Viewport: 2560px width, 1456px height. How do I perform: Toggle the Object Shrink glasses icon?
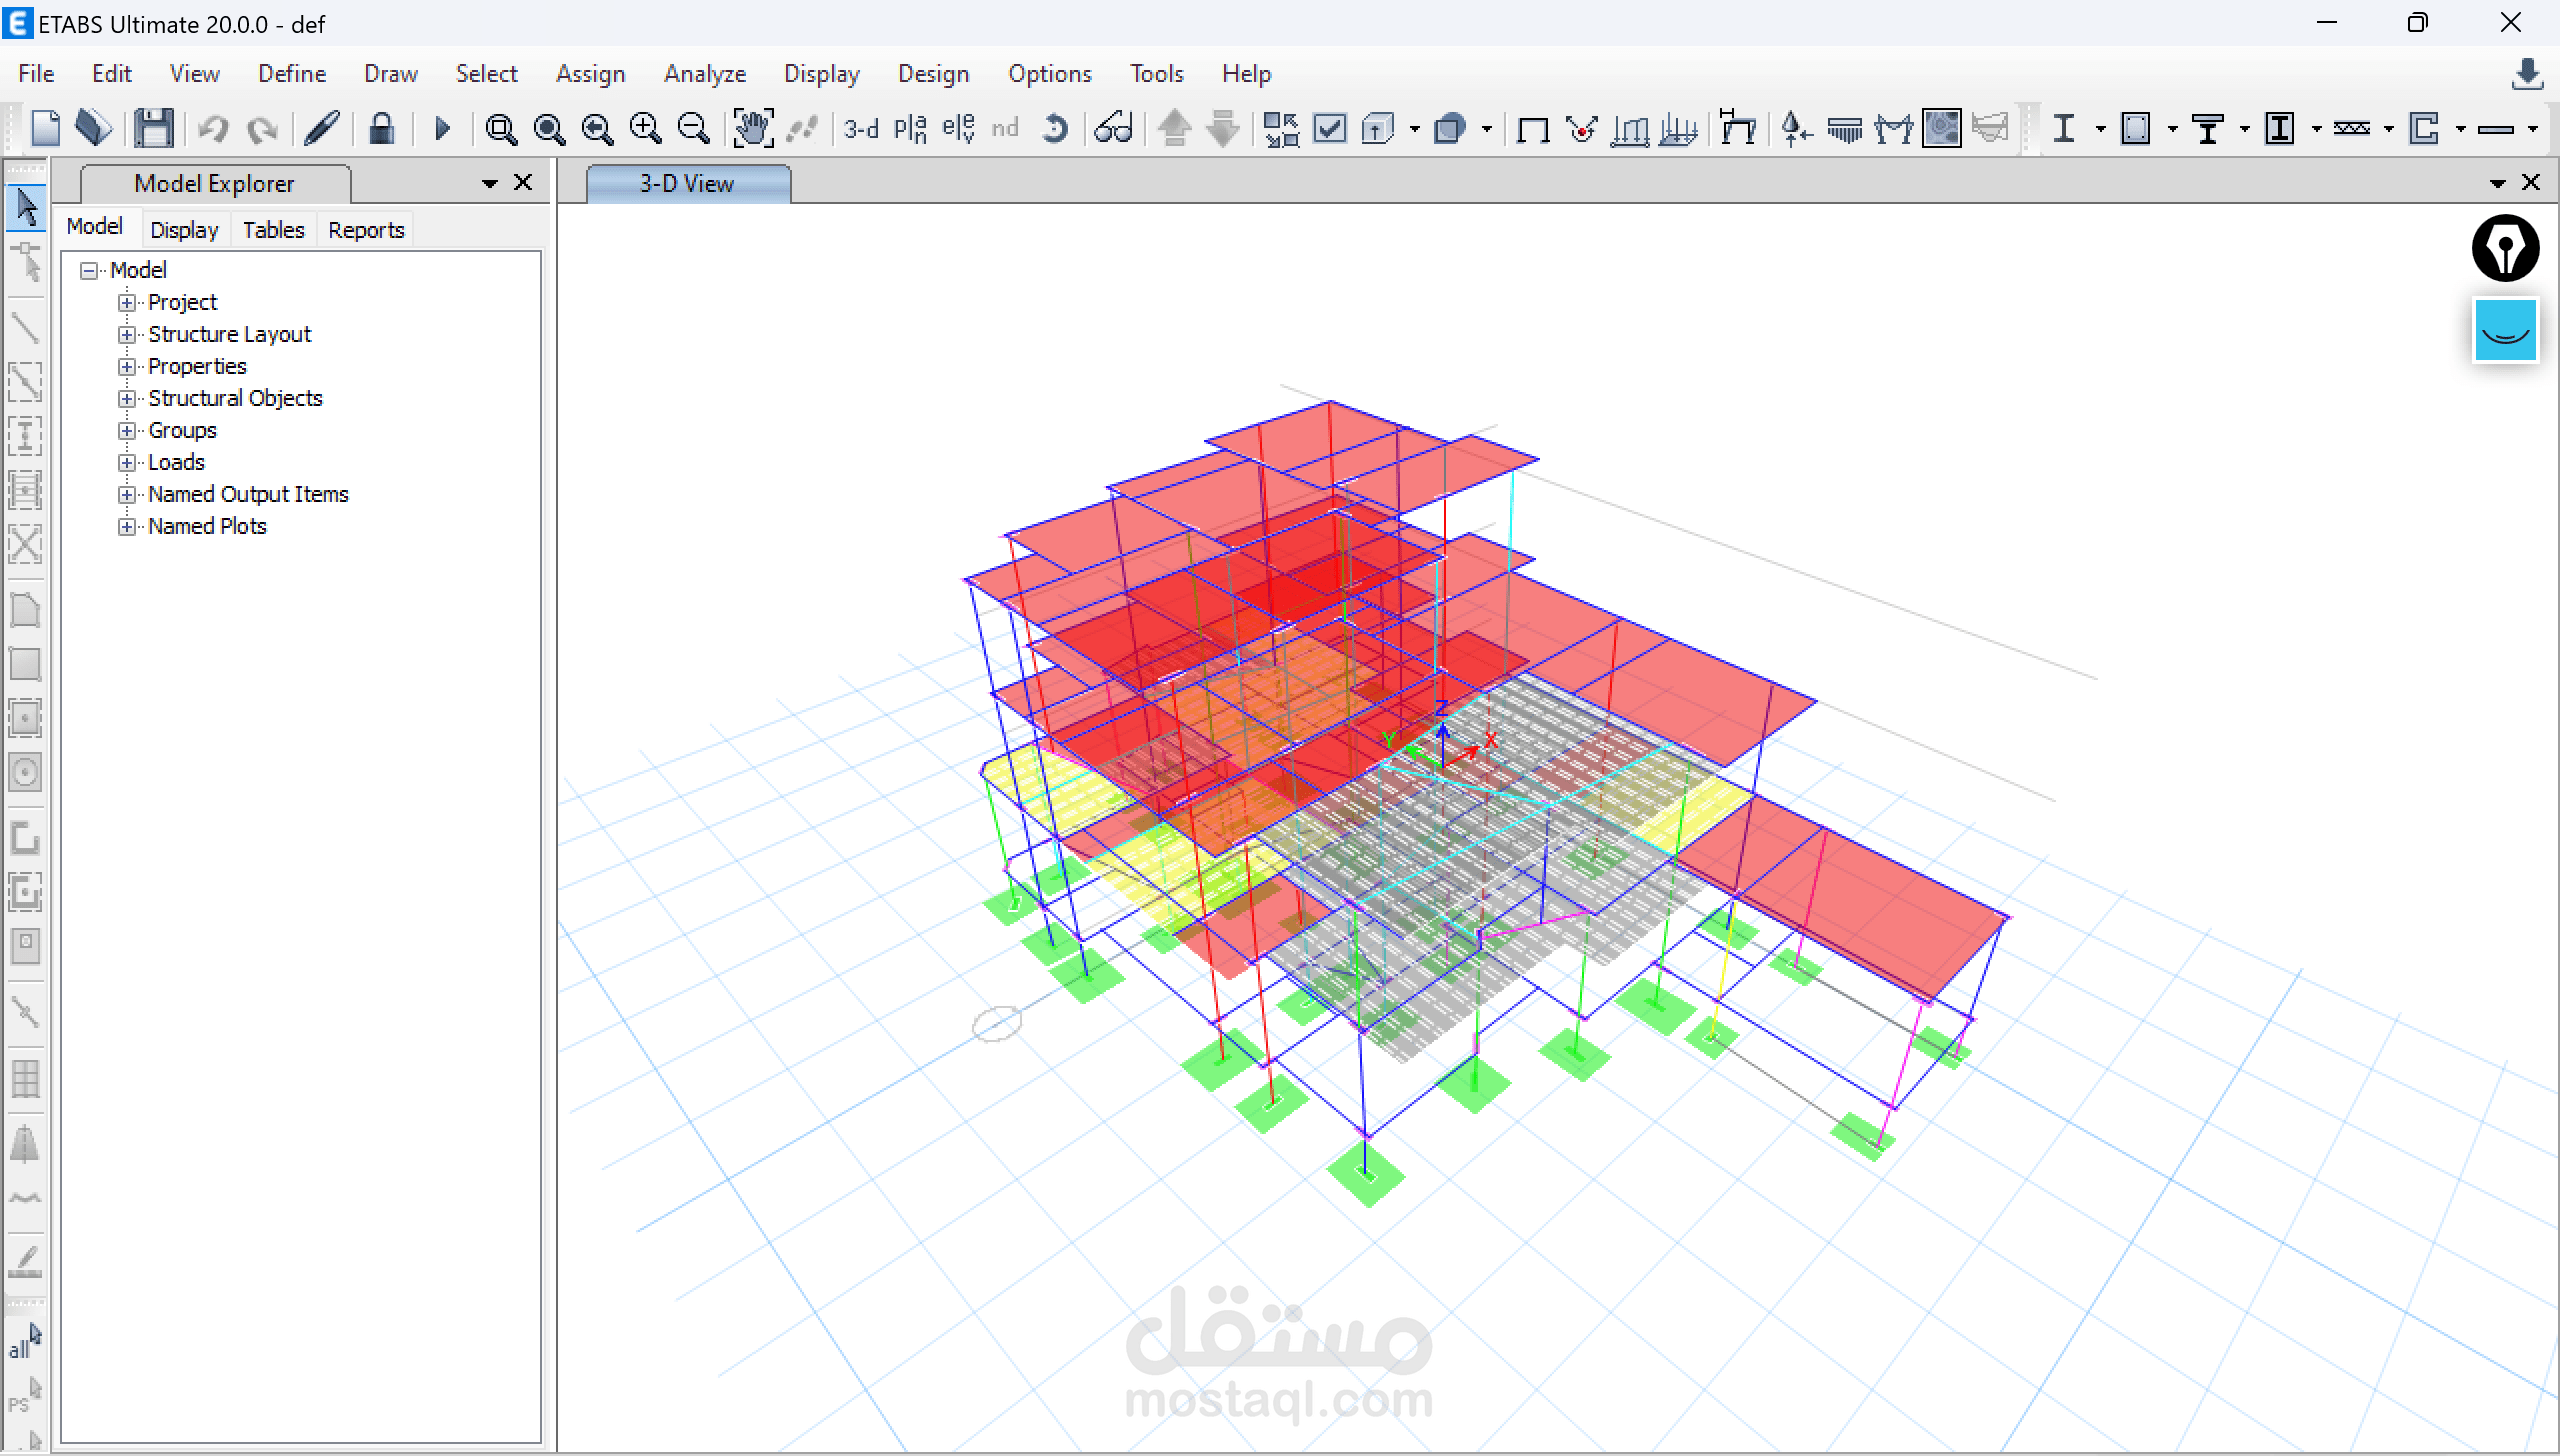[1113, 129]
